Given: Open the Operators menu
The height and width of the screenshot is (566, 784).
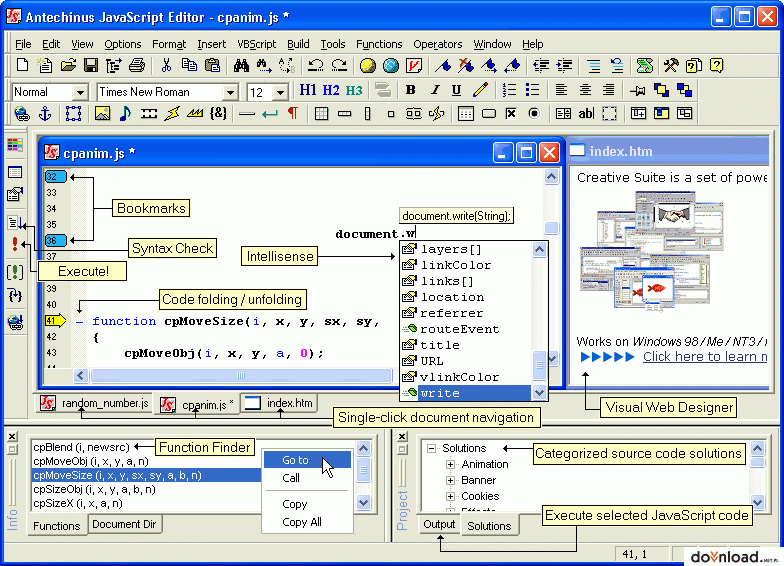Looking at the screenshot, I should (x=438, y=44).
